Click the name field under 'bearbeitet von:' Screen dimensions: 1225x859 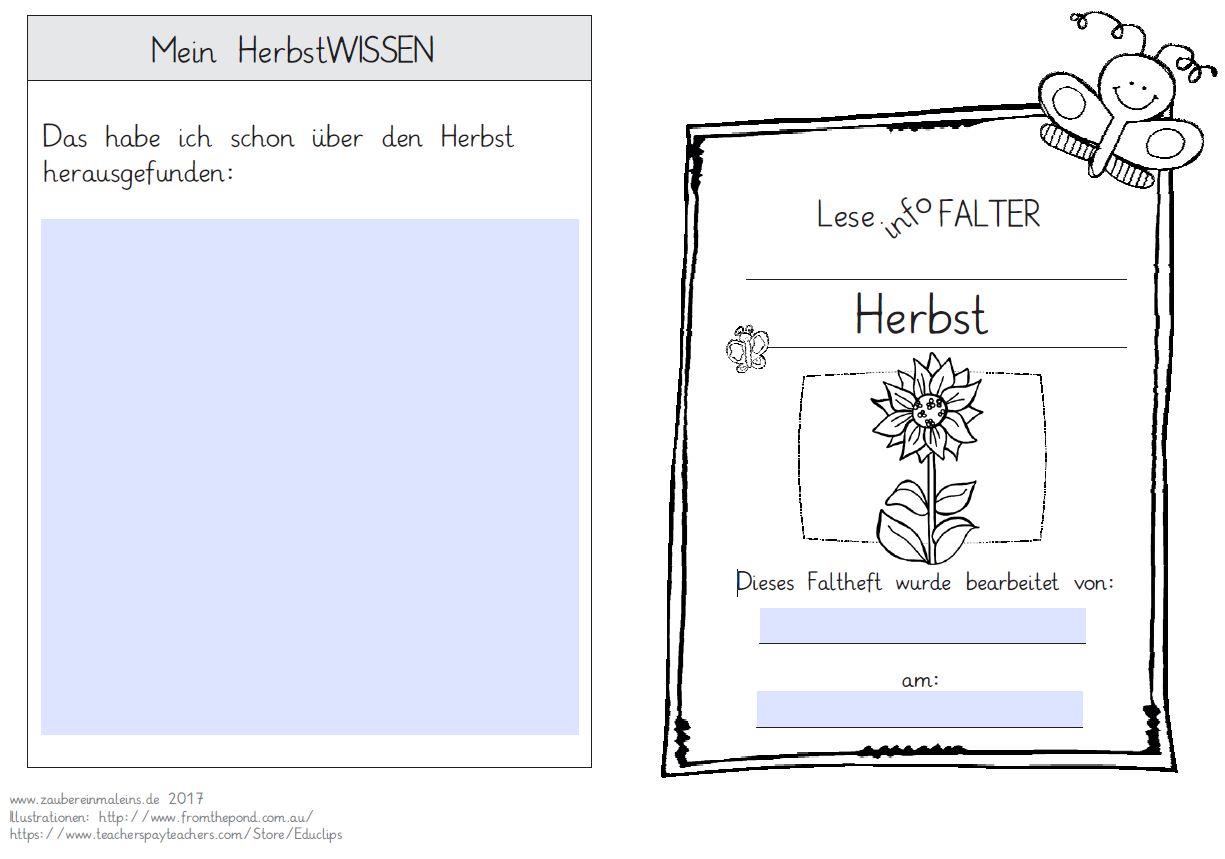coord(922,626)
